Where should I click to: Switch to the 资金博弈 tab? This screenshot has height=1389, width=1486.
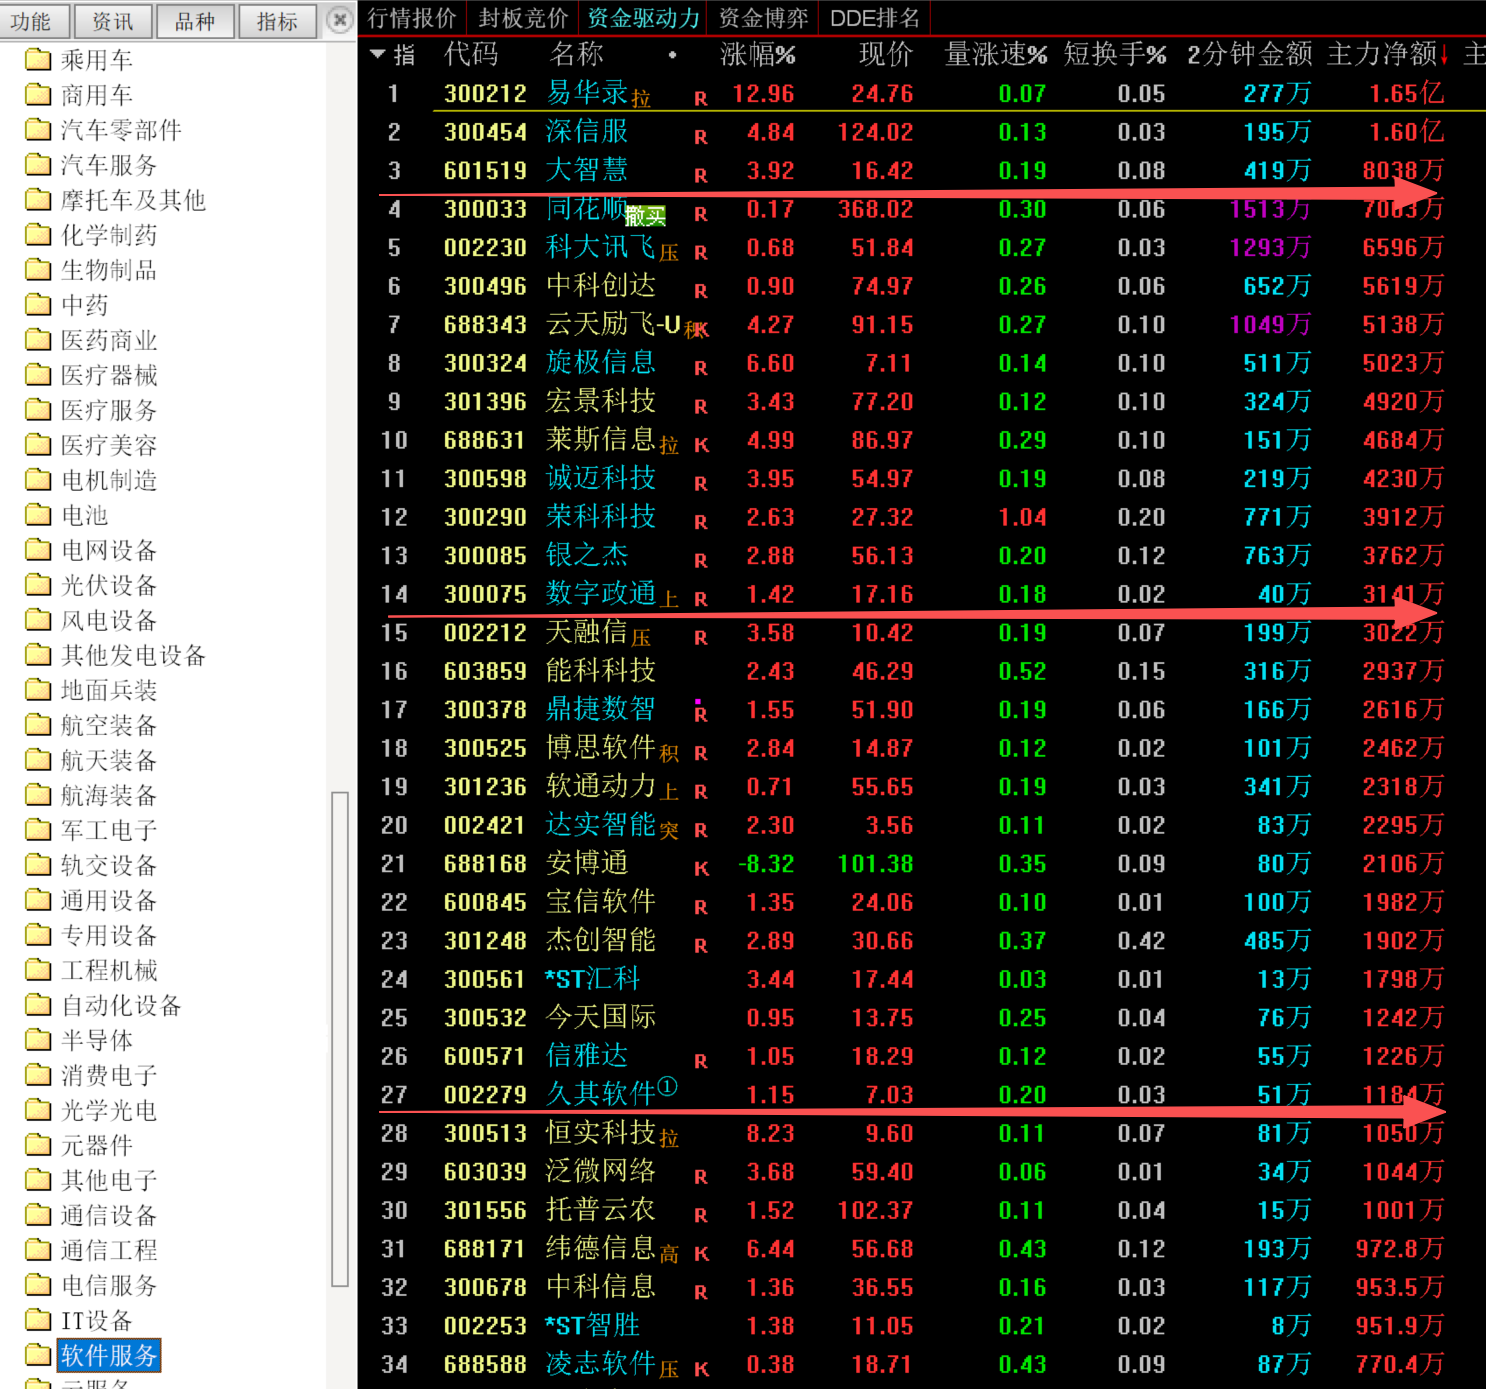(x=763, y=18)
